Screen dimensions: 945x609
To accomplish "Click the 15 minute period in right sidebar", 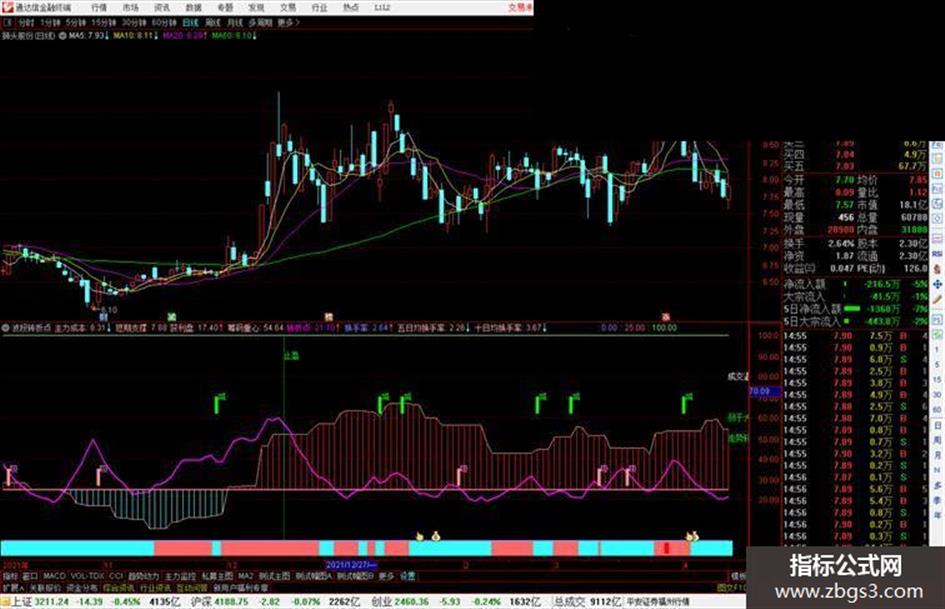I will point(937,380).
